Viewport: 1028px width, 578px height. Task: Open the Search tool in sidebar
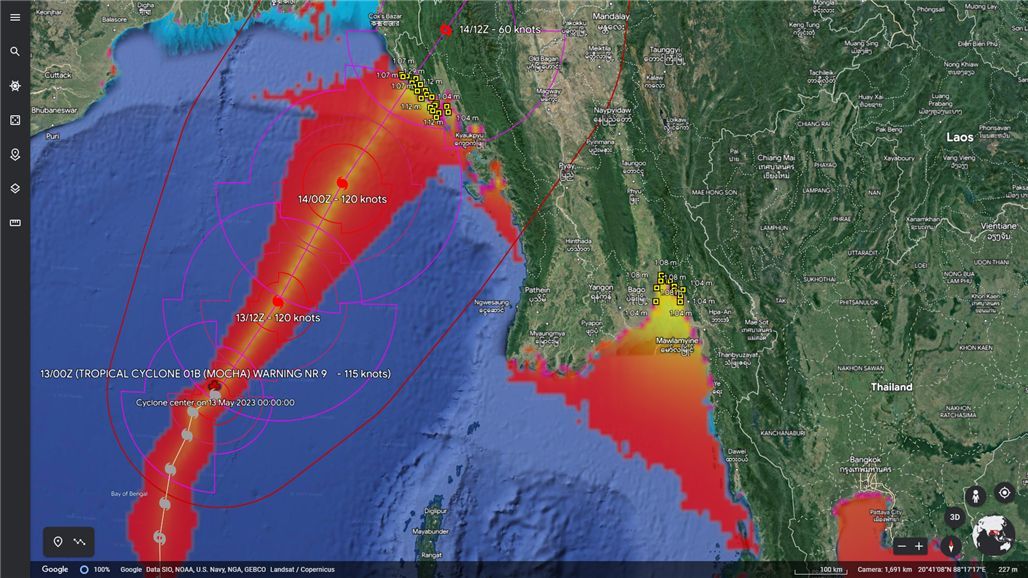(x=15, y=51)
